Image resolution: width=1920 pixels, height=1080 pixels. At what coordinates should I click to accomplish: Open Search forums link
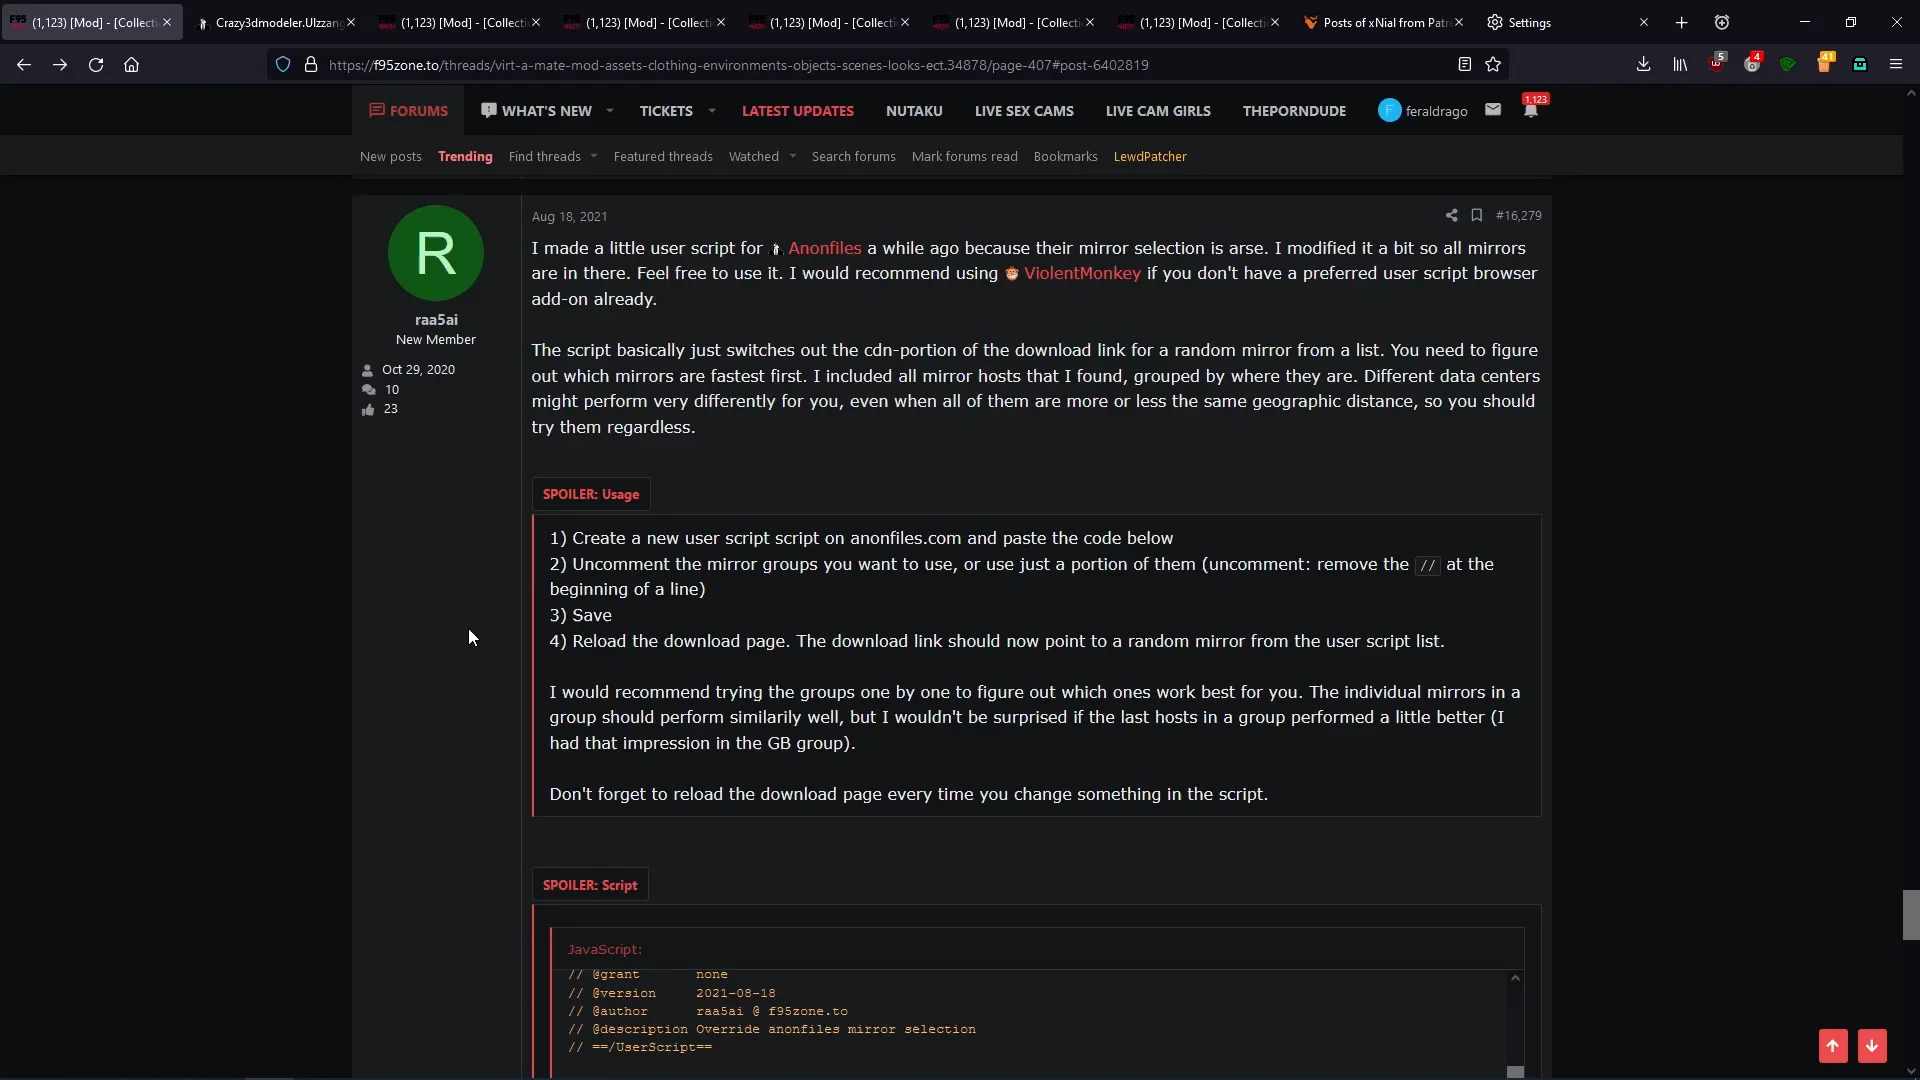pos(854,157)
